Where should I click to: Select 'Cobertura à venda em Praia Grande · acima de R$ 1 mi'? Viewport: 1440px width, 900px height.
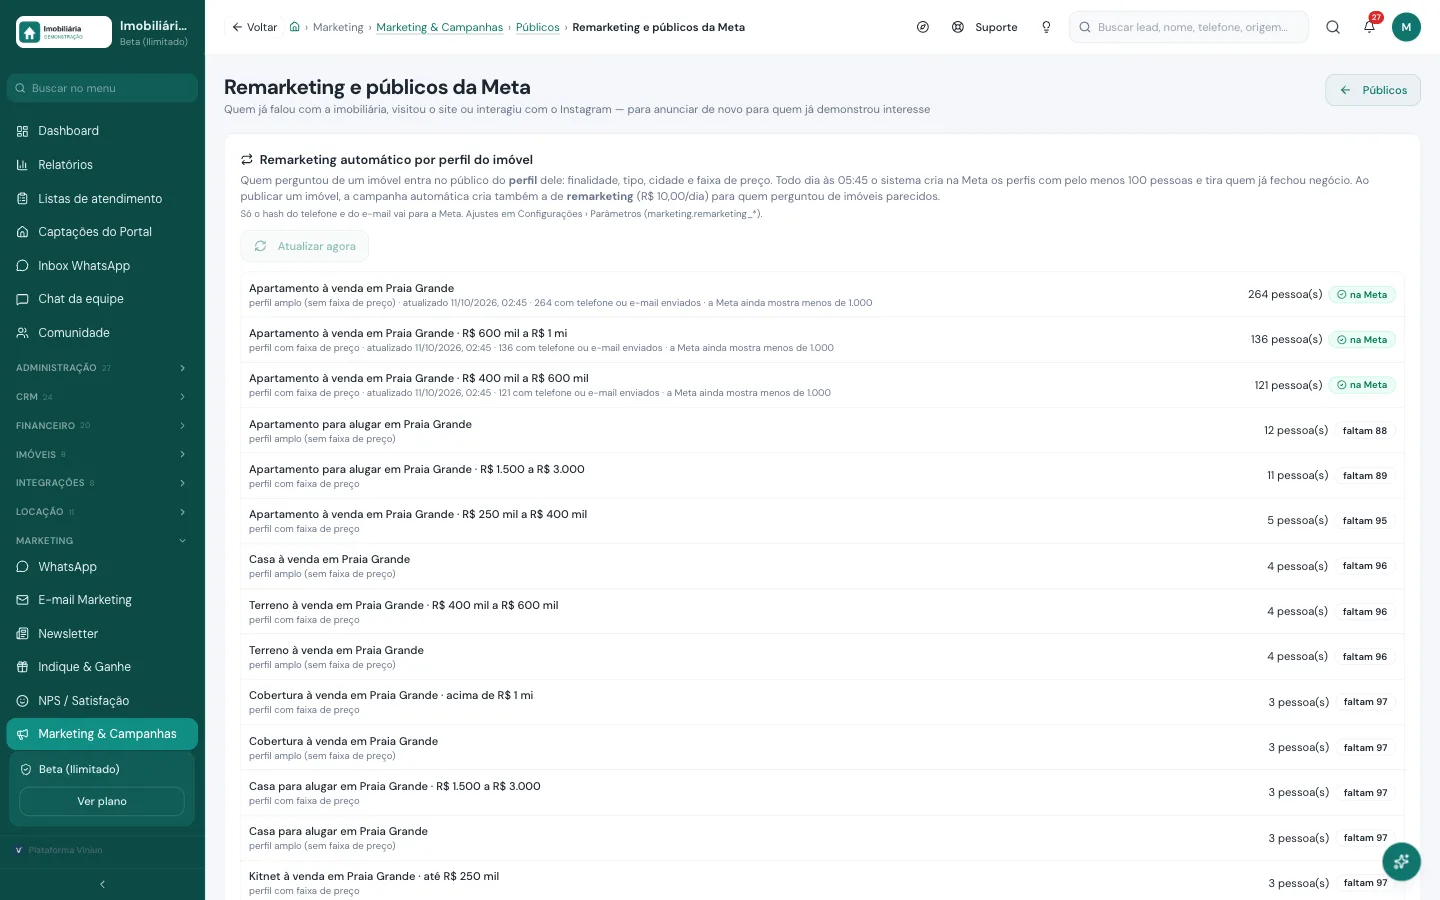[822, 702]
